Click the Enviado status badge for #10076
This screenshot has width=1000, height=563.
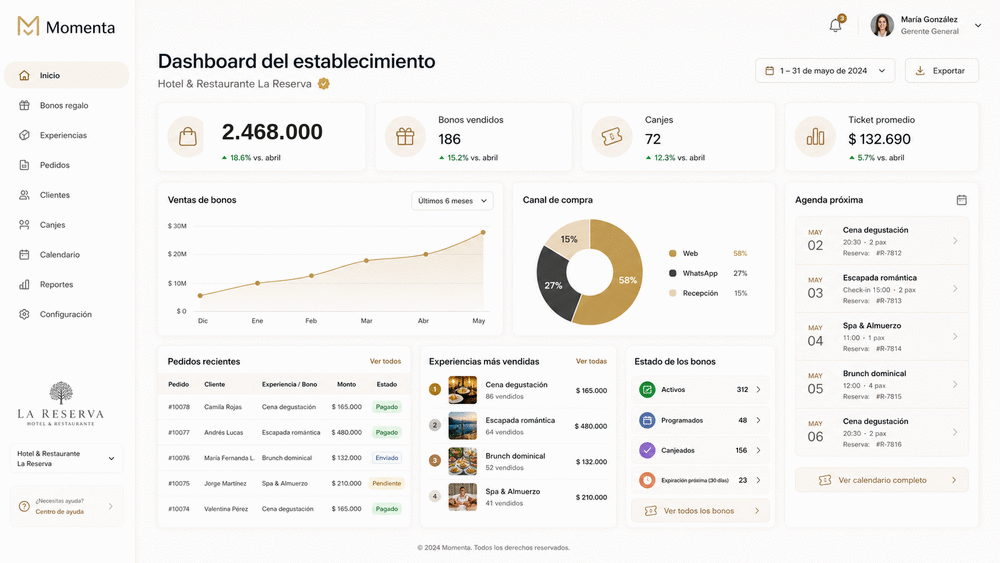tap(387, 458)
